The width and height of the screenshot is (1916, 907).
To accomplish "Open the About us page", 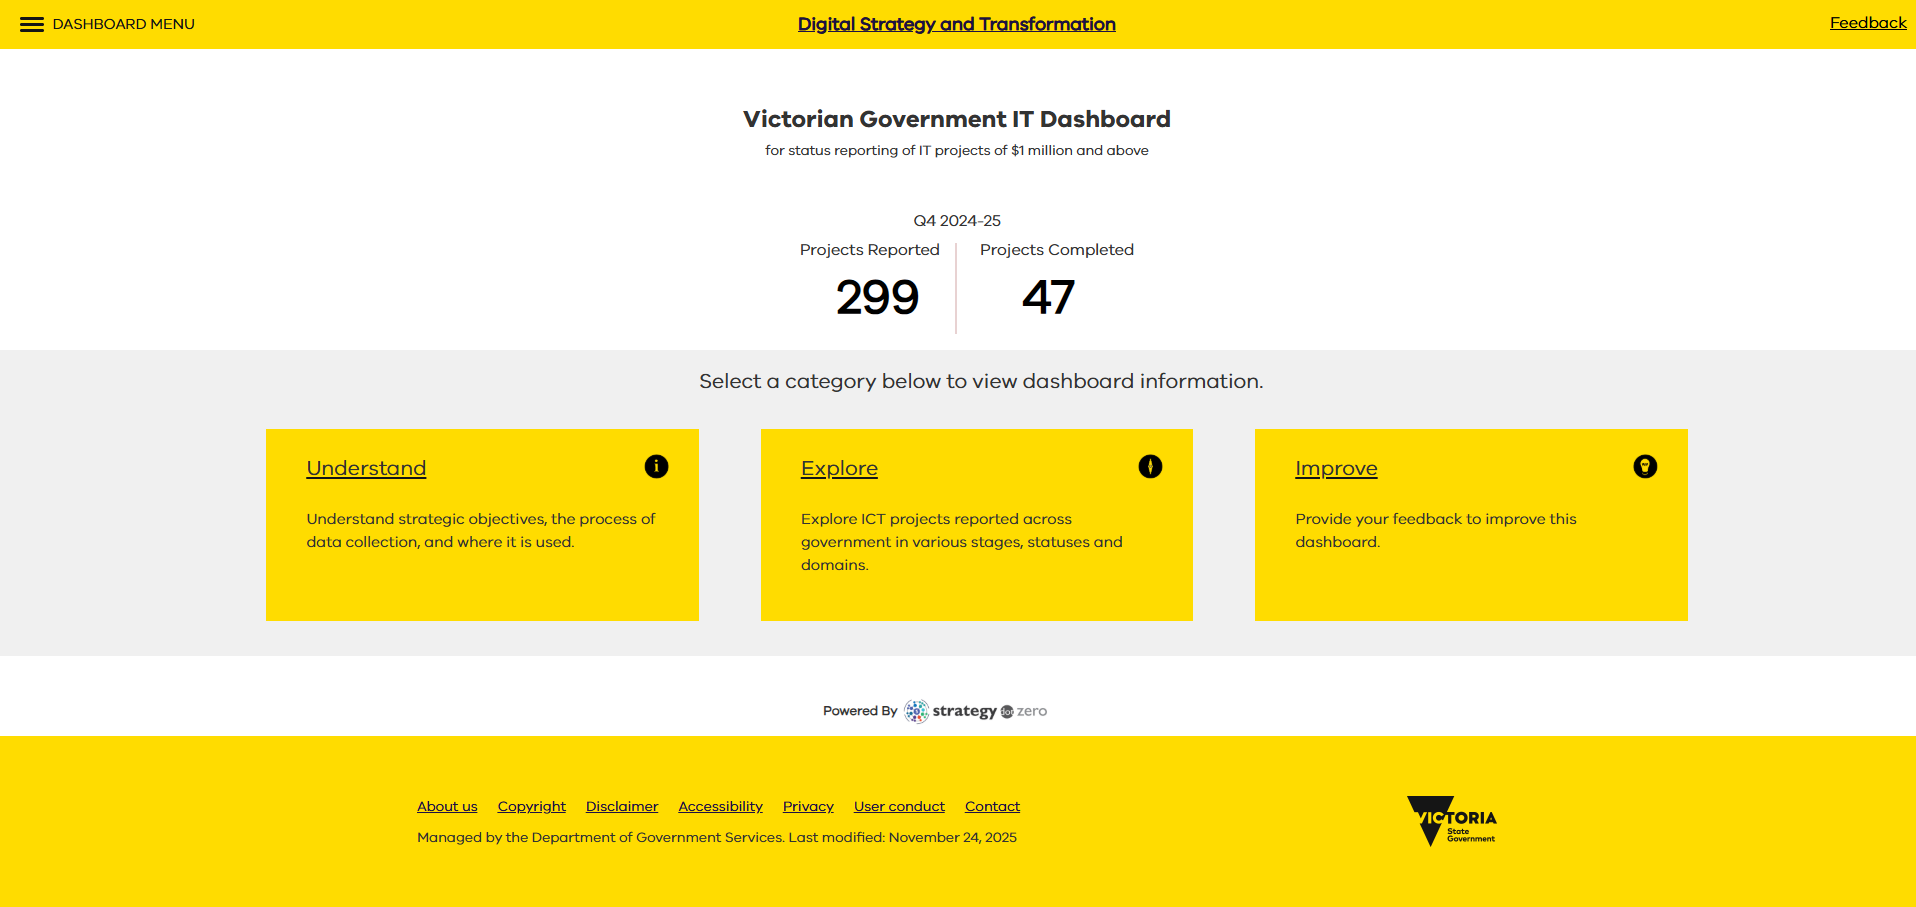I will click(x=446, y=806).
